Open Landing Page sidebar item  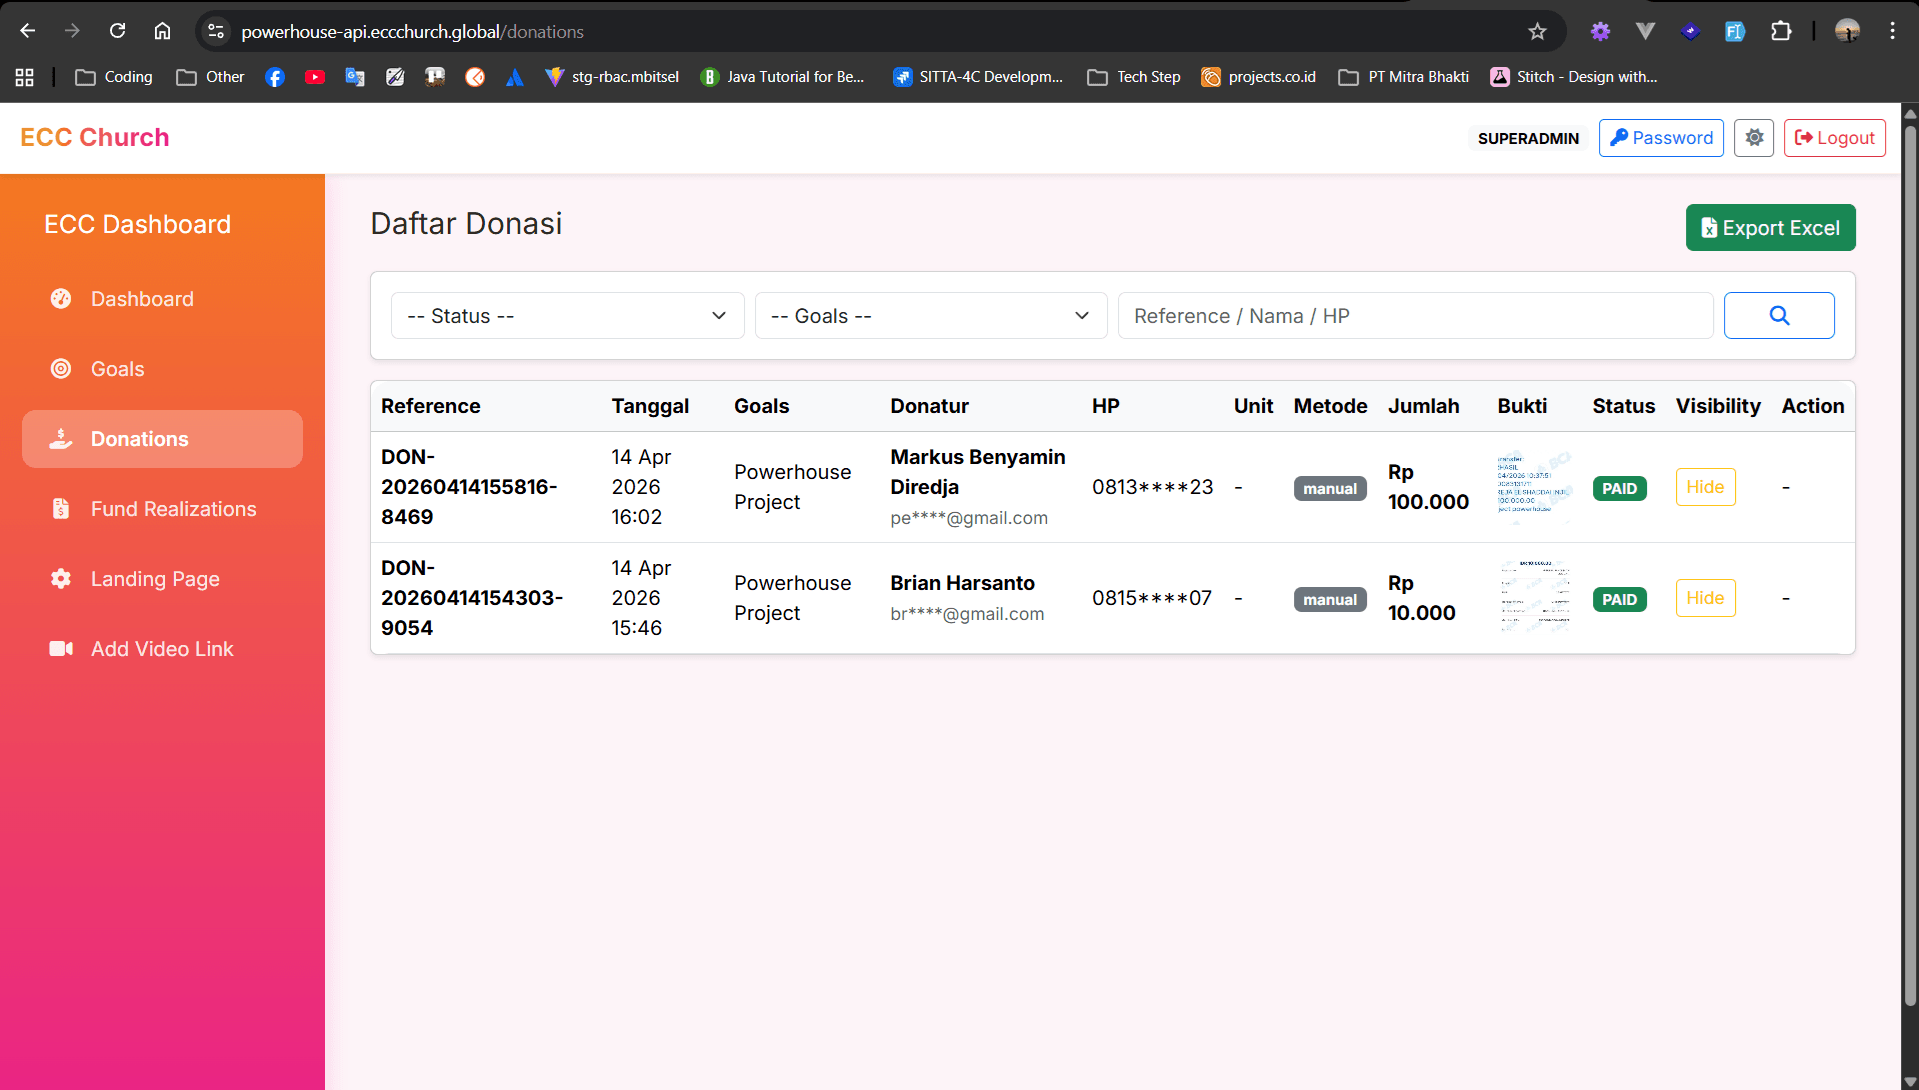point(155,579)
